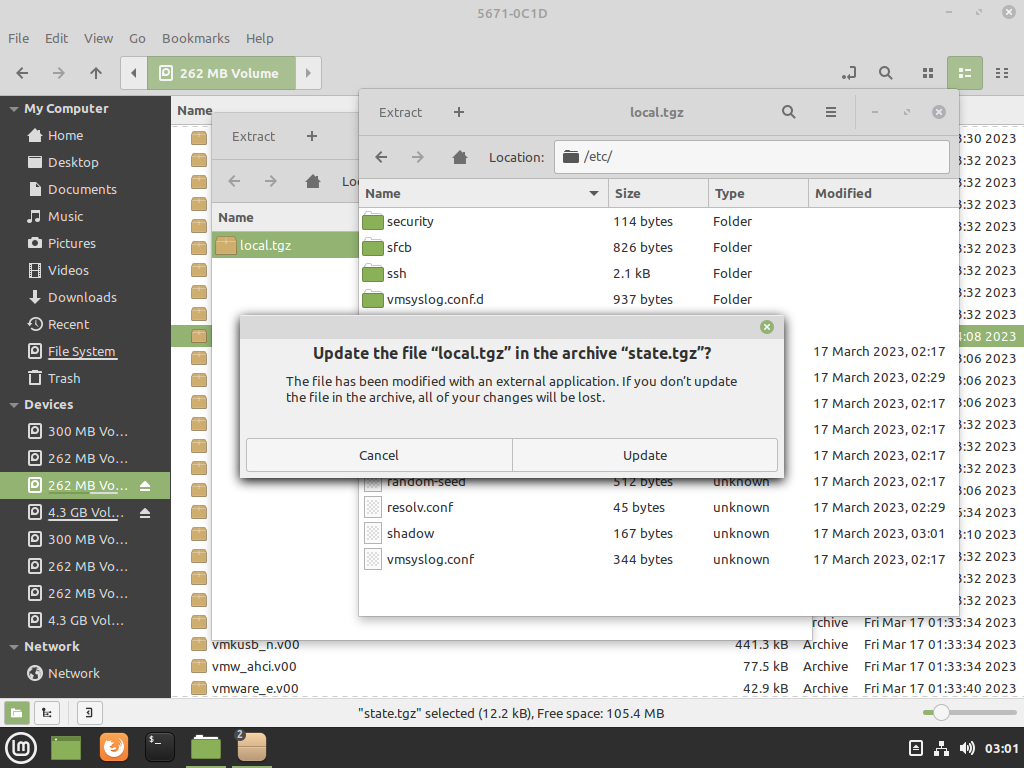
Task: Open hamburger menu in local.tgz window
Action: (831, 112)
